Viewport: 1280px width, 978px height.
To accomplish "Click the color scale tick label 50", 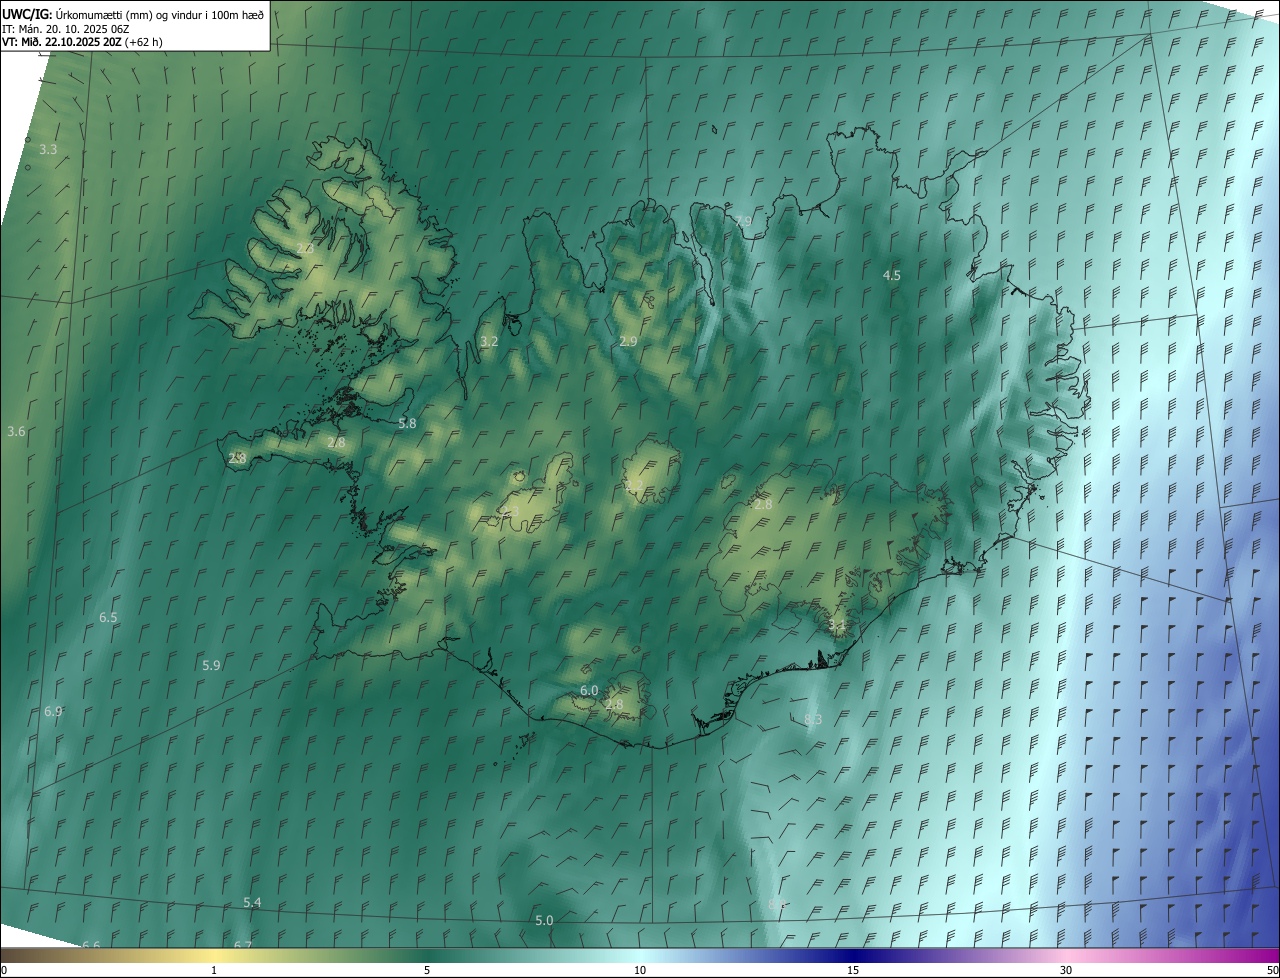I will click(1272, 970).
